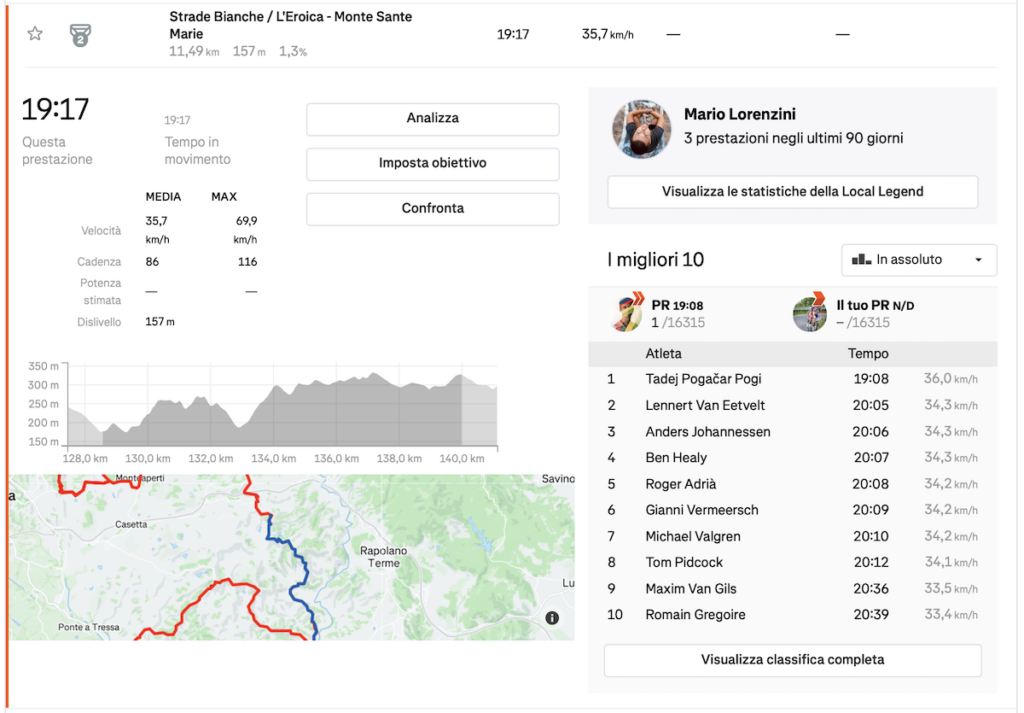
Task: Click the Mario Lorenzini name link
Action: 739,115
